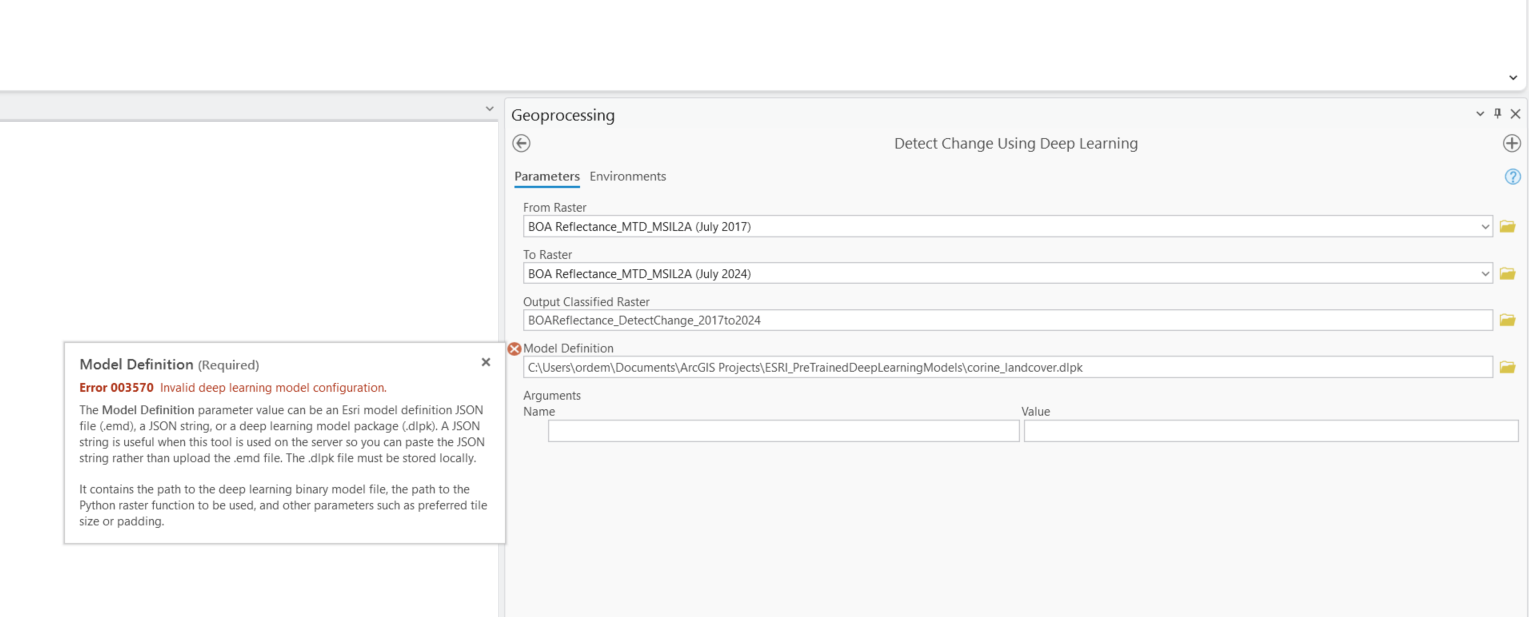Expand the To Raster dropdown
The height and width of the screenshot is (617, 1529).
click(x=1487, y=273)
